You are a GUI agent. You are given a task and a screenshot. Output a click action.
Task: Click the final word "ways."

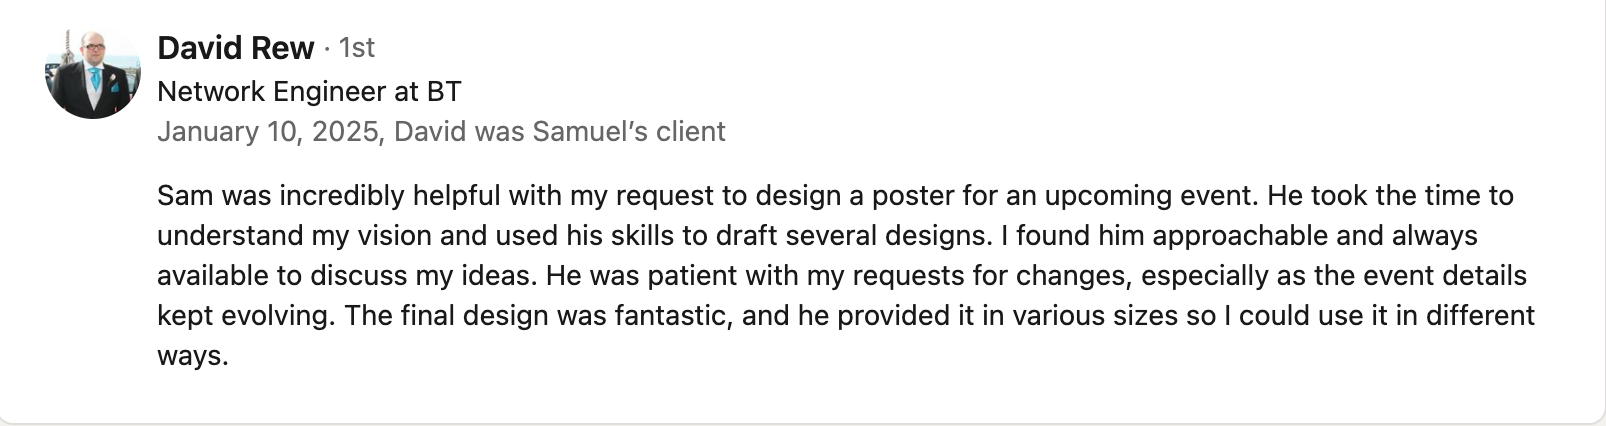pyautogui.click(x=193, y=357)
